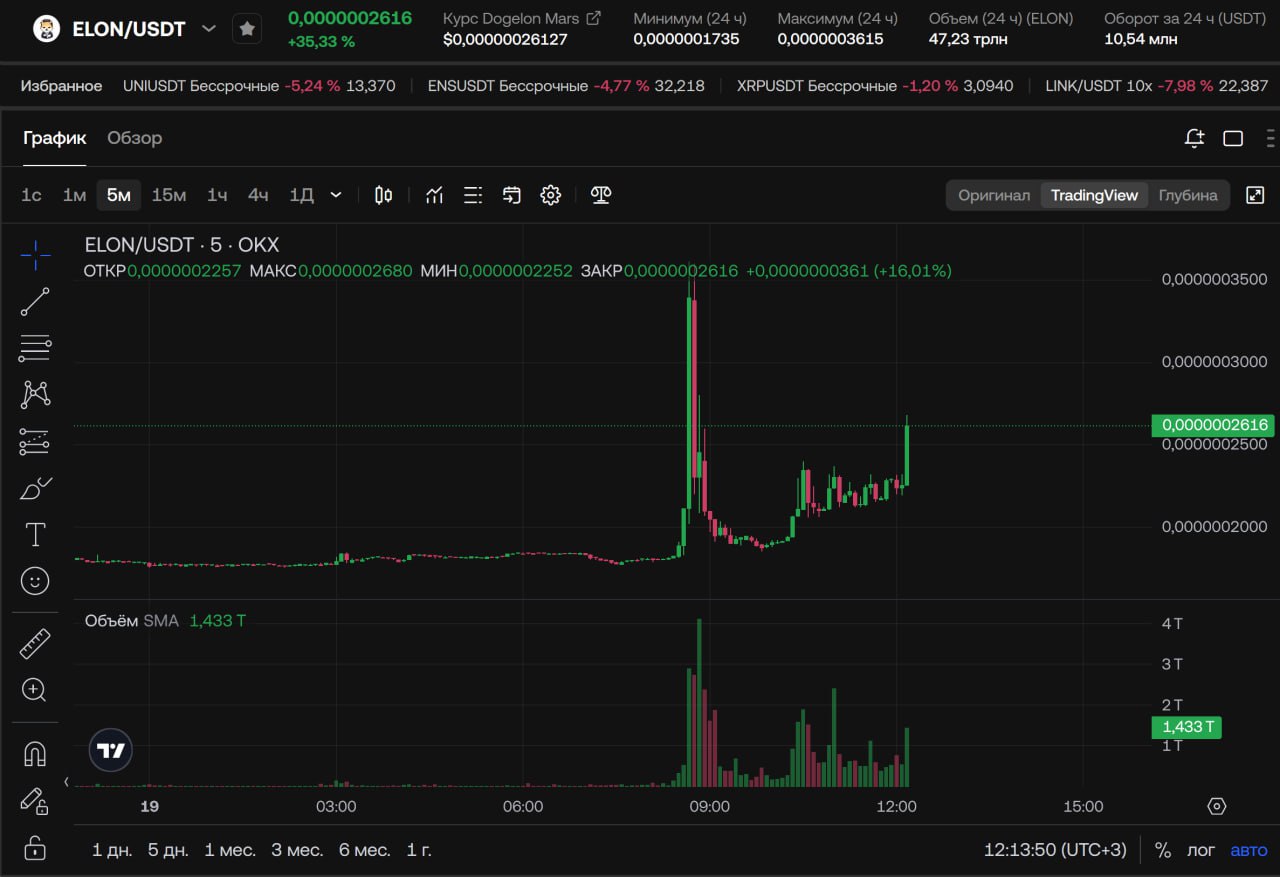Click the list-style toolbar icon beside indicators
The height and width of the screenshot is (877, 1280).
click(x=473, y=195)
